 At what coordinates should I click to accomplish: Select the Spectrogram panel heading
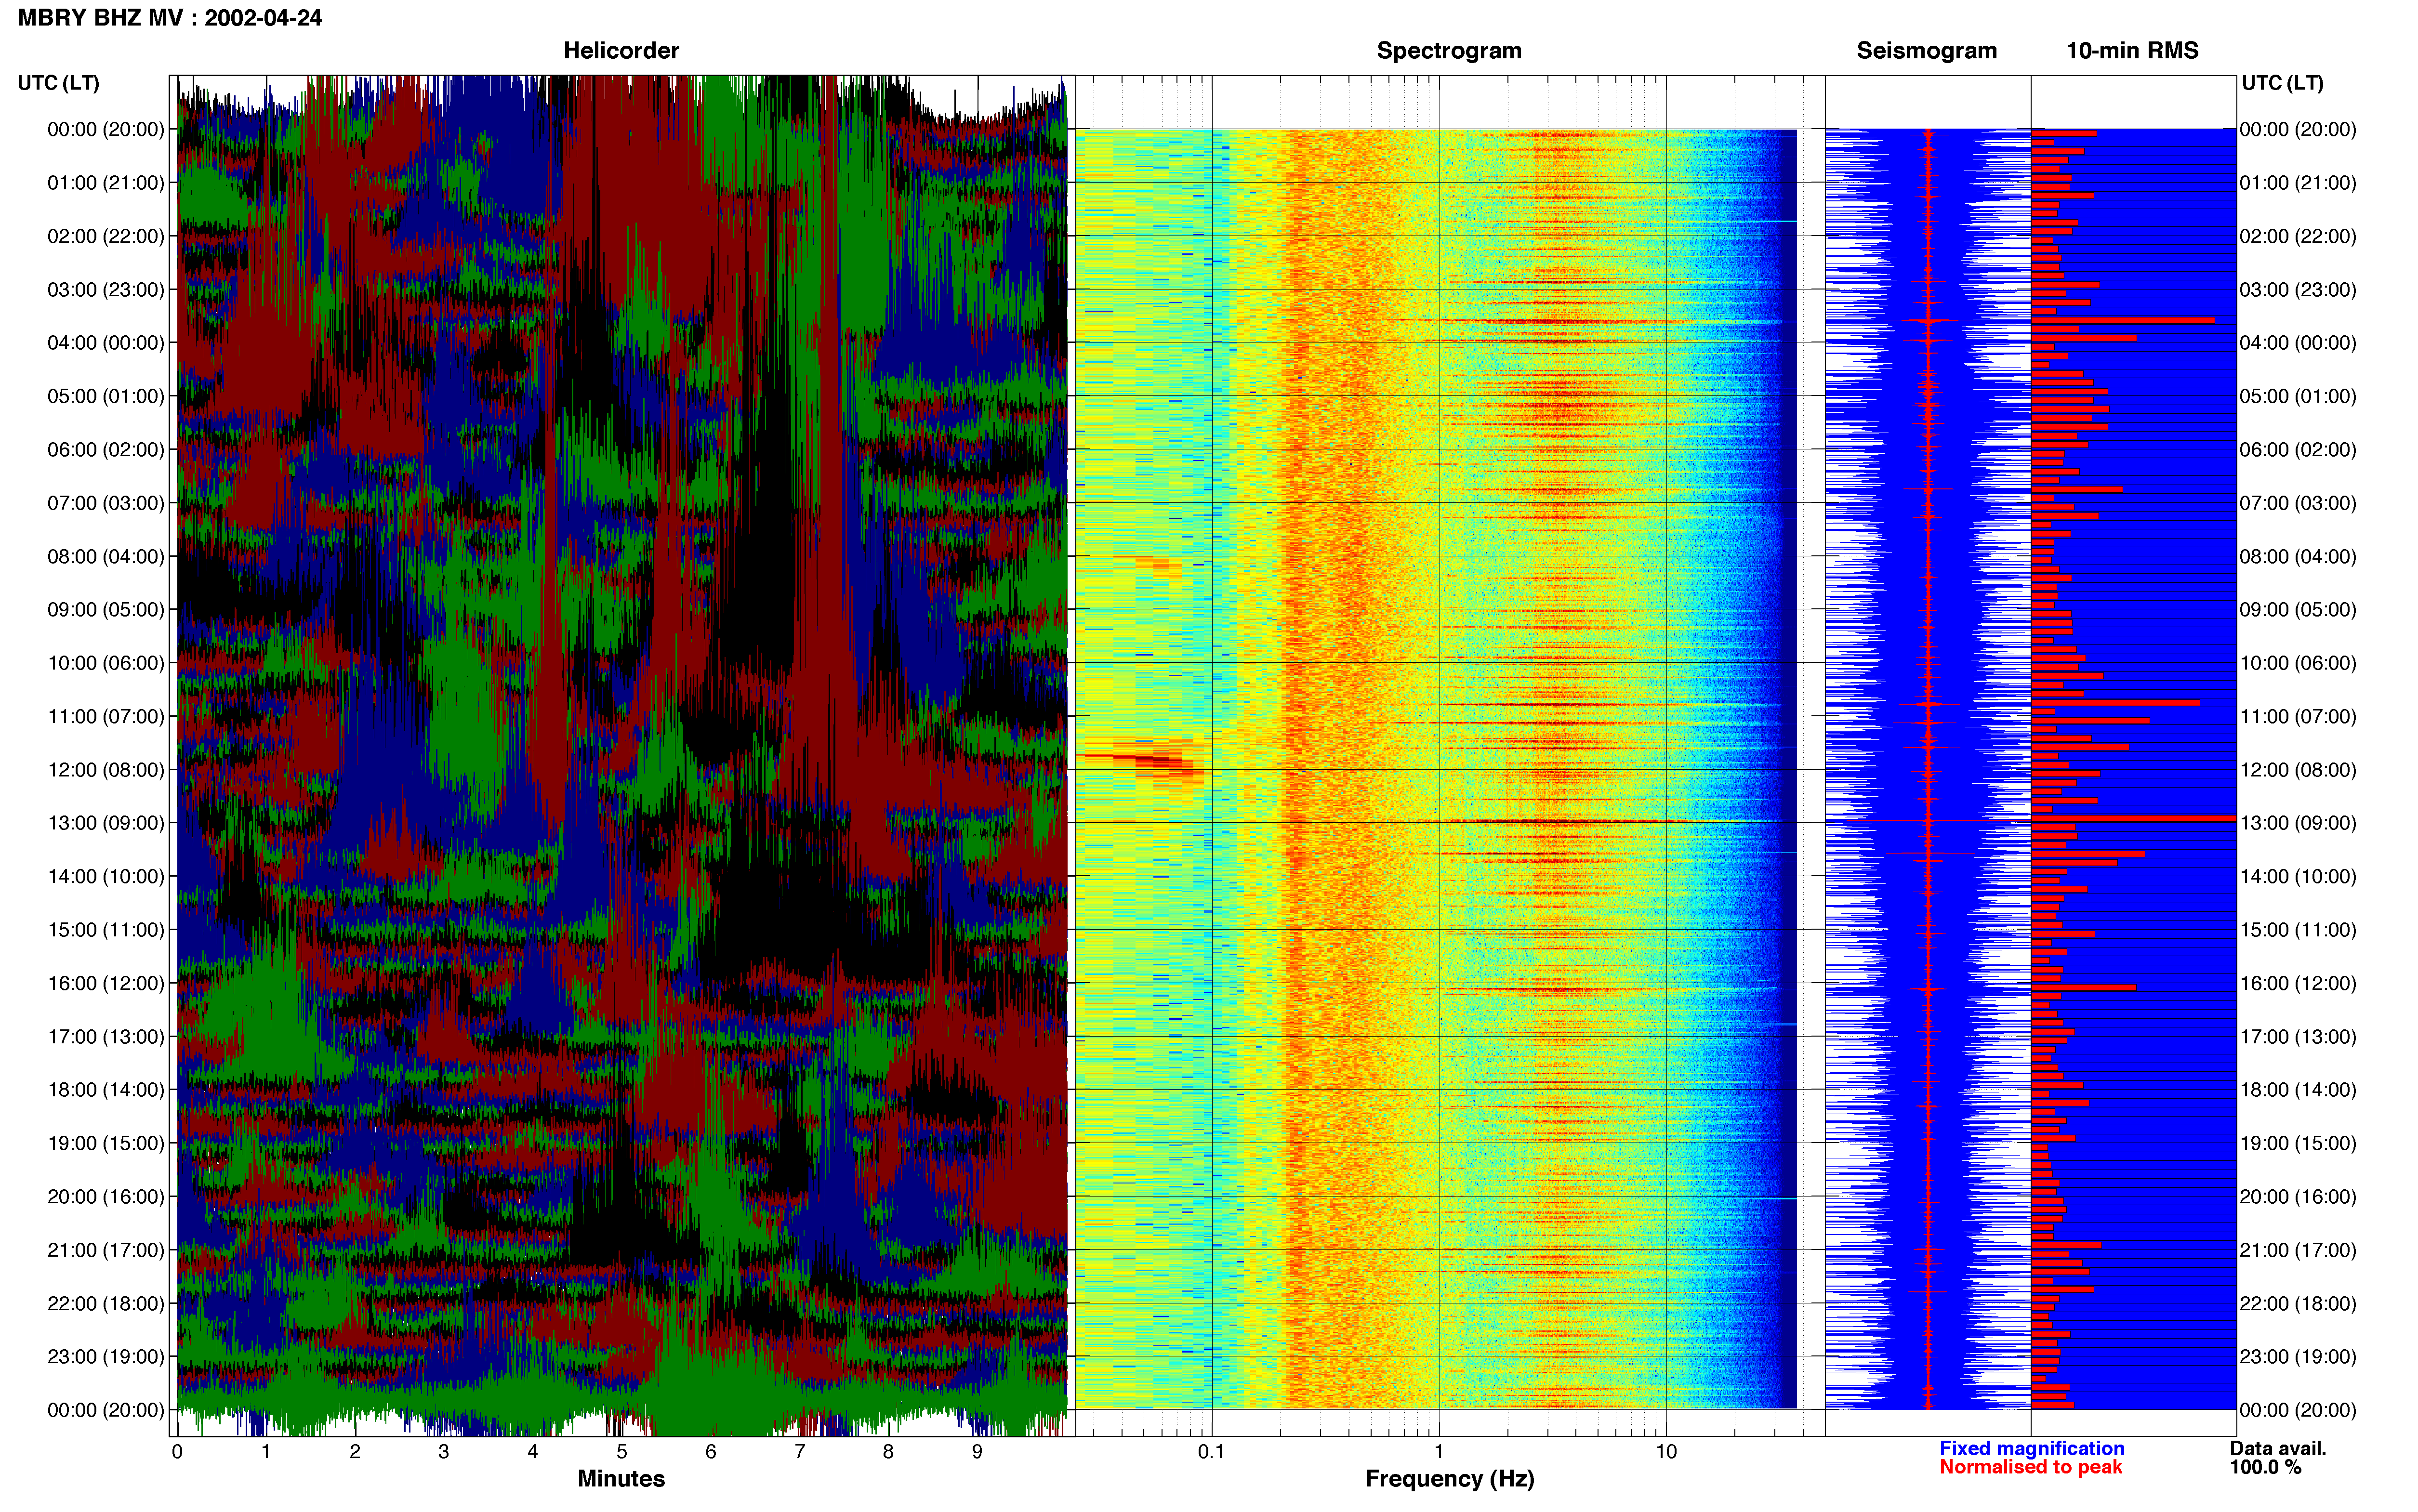click(x=1449, y=51)
